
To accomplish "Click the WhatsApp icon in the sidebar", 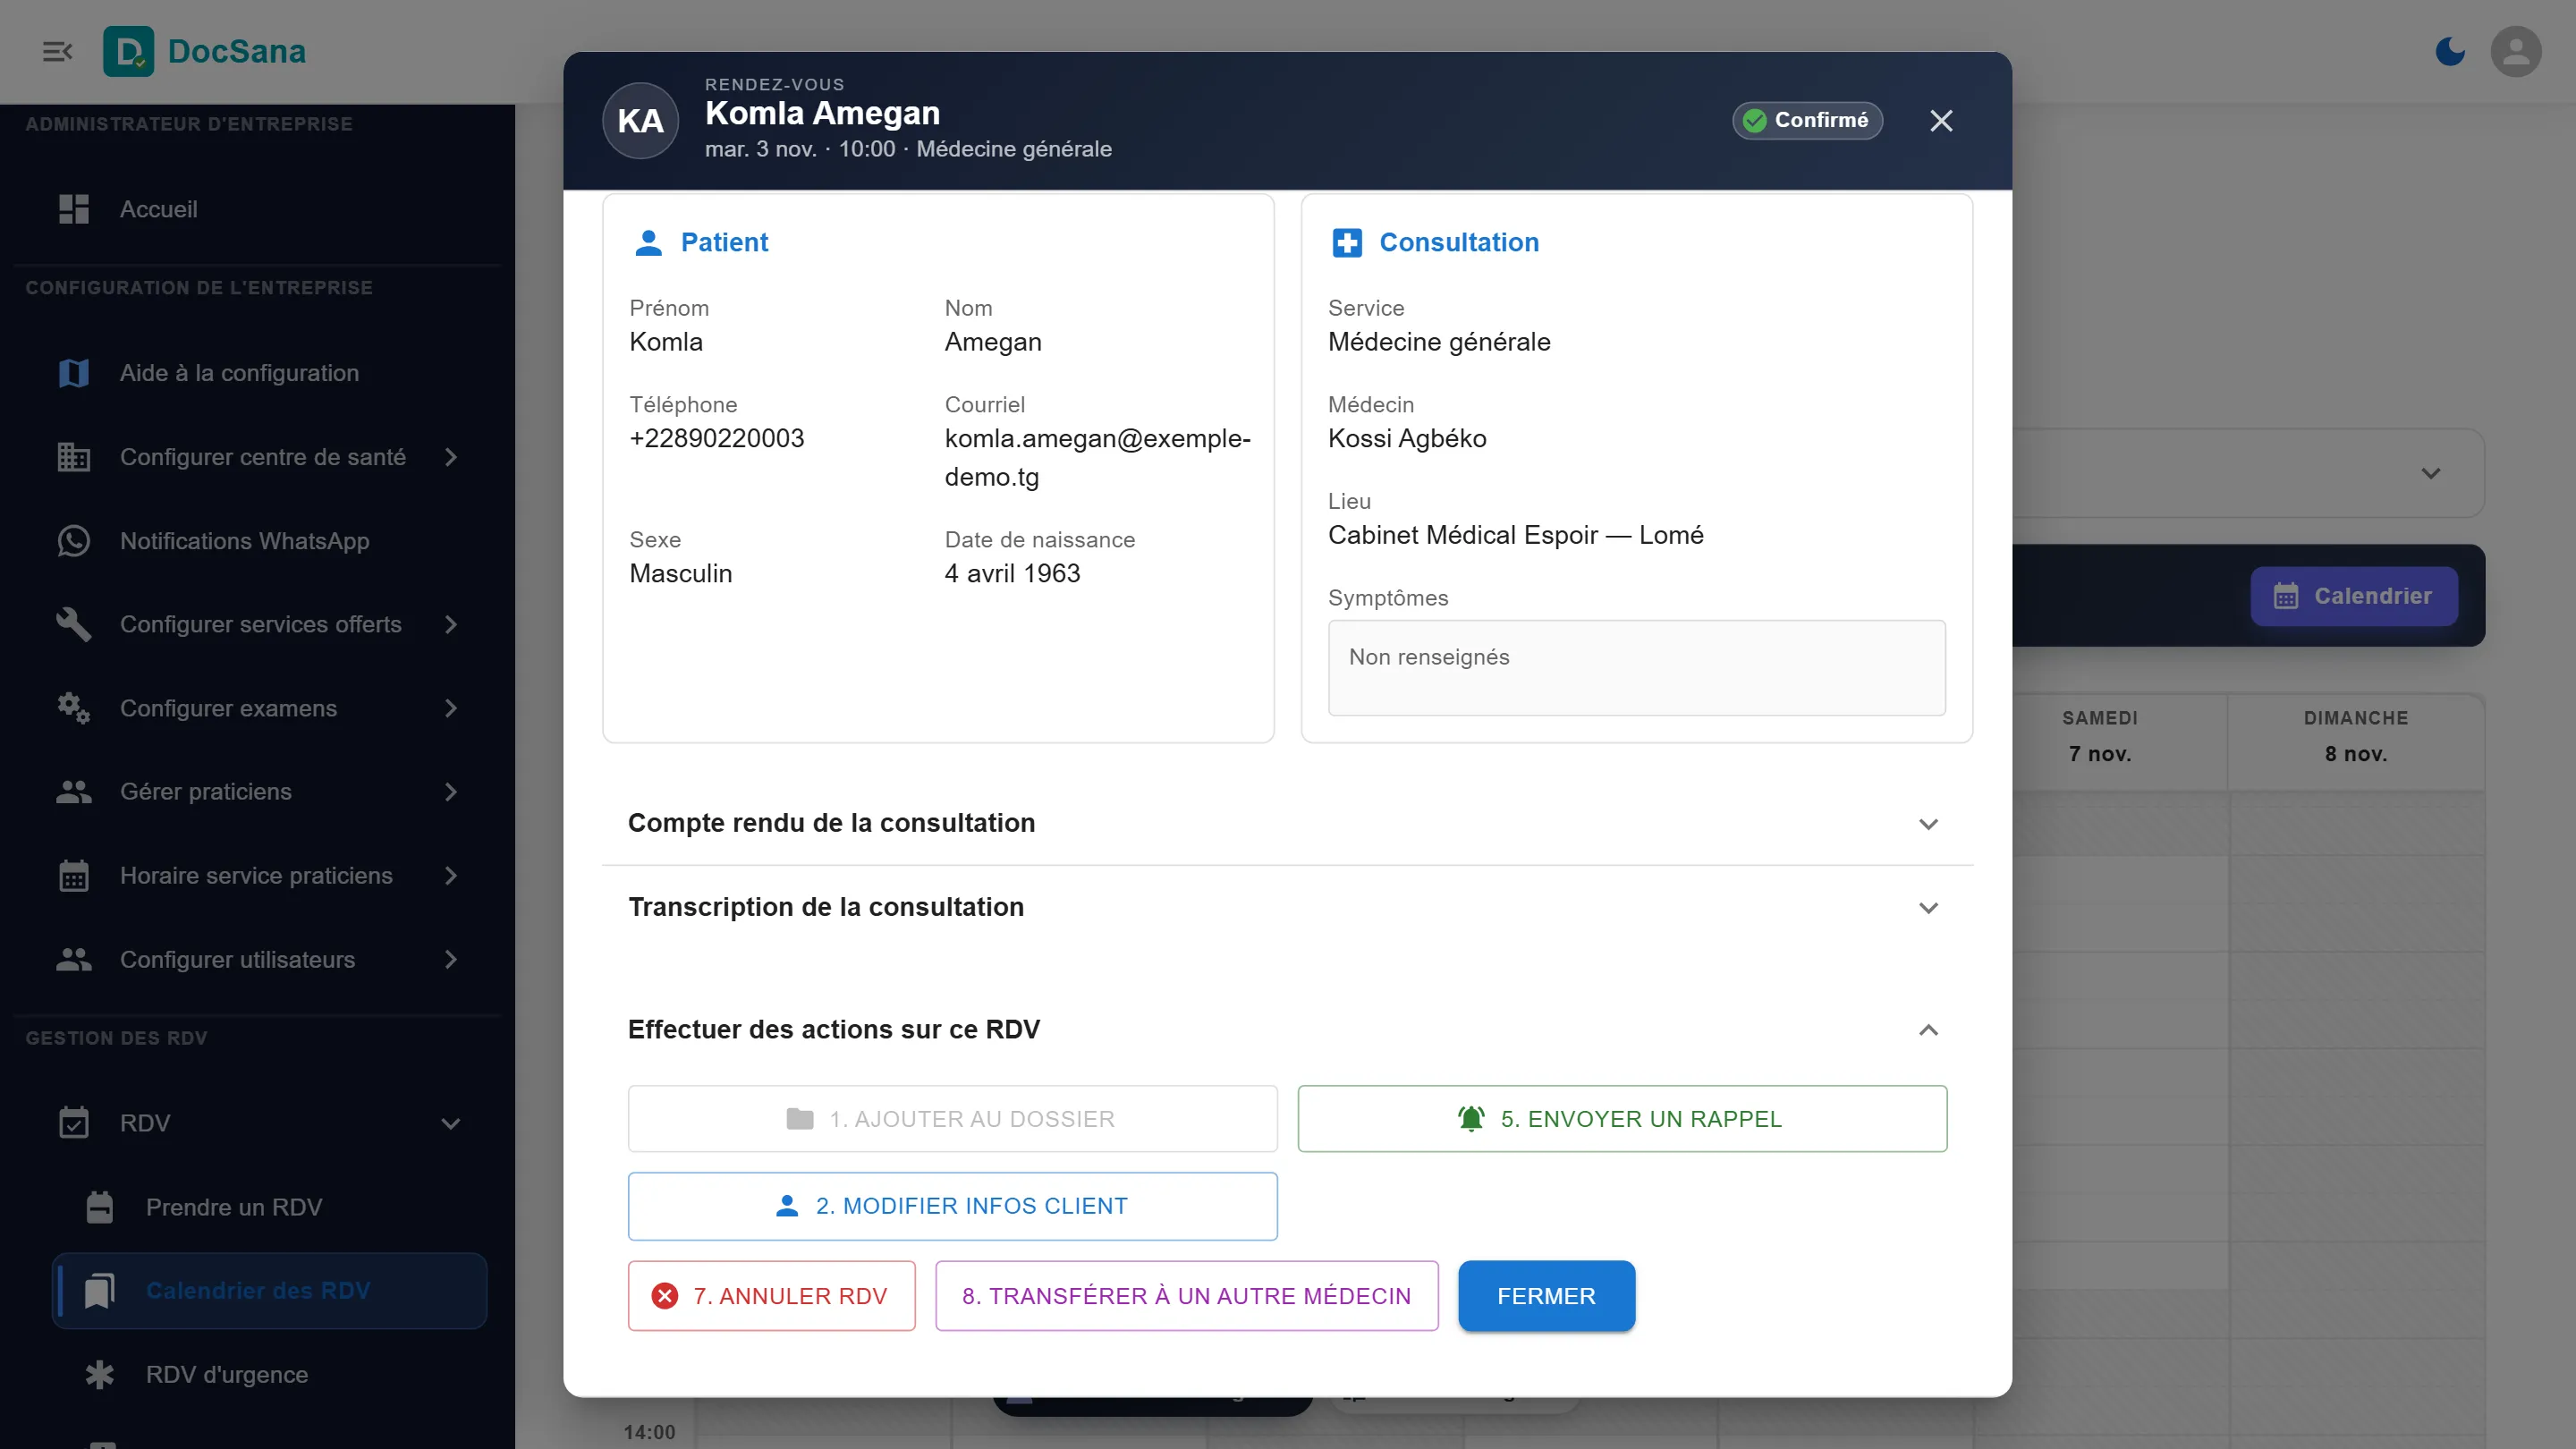I will click(73, 541).
